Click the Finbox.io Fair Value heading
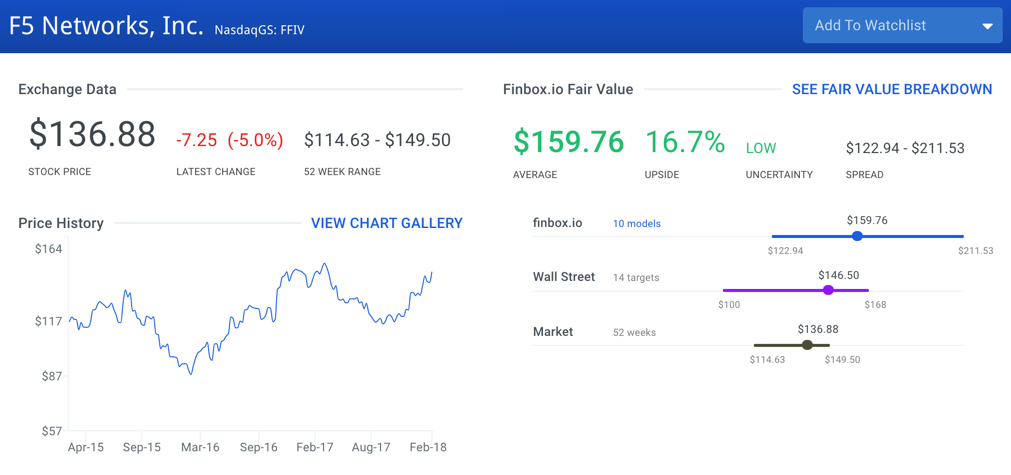Screen dimensions: 1011x475 tap(568, 90)
